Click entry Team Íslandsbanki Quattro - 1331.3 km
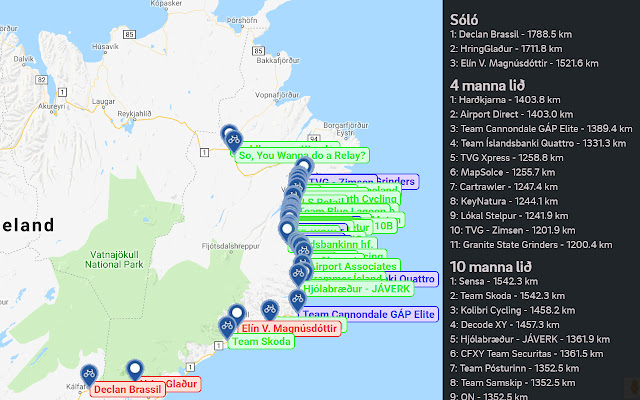This screenshot has height=400, width=640. (x=538, y=143)
